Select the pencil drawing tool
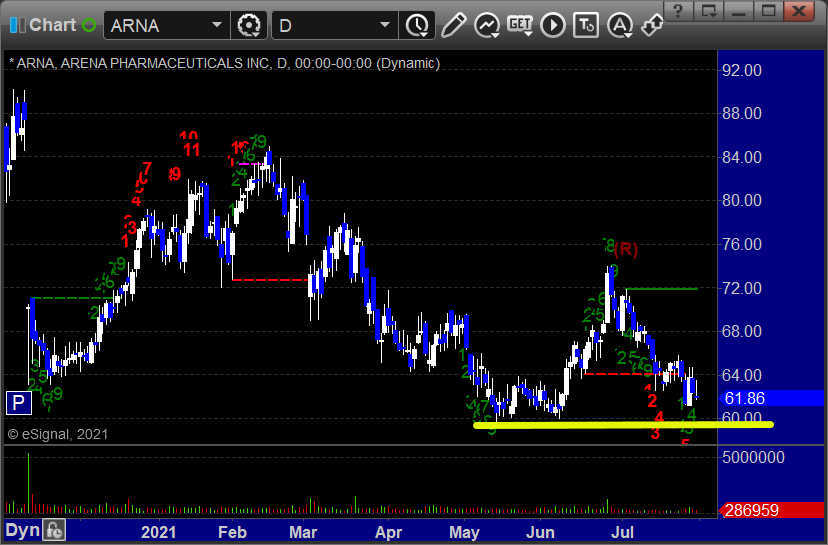The height and width of the screenshot is (545, 828). (x=453, y=25)
